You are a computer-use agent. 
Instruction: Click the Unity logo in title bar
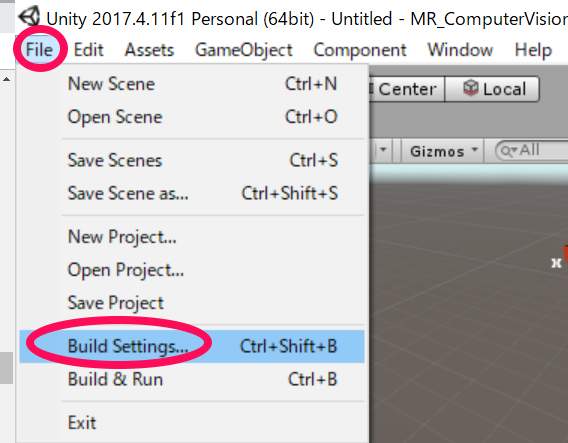(x=29, y=17)
